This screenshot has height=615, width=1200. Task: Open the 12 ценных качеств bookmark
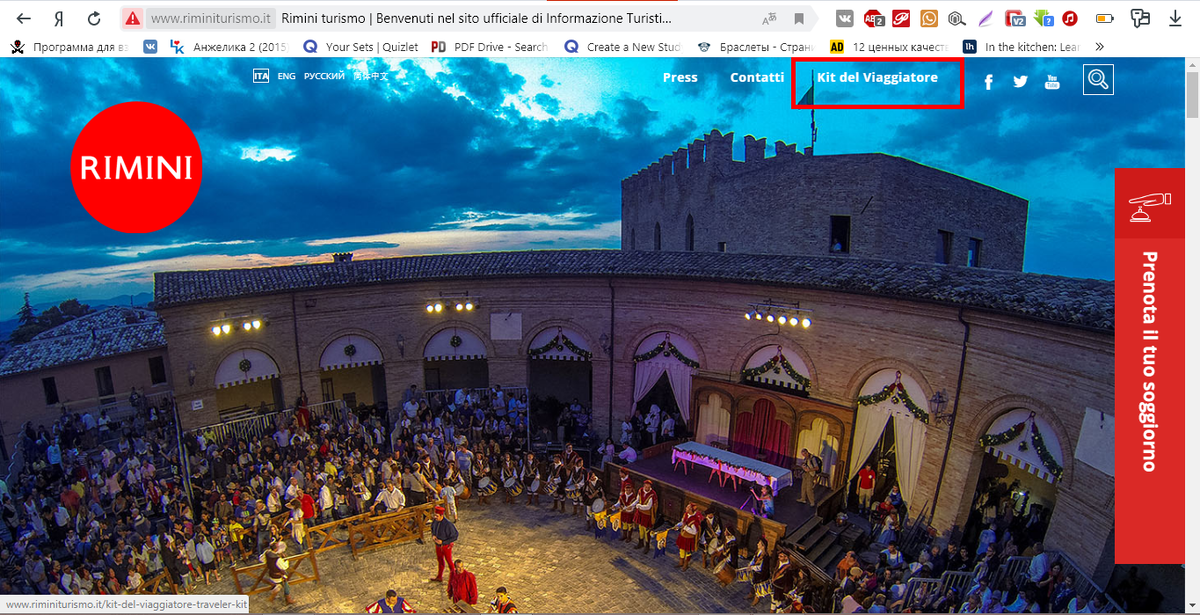(888, 46)
